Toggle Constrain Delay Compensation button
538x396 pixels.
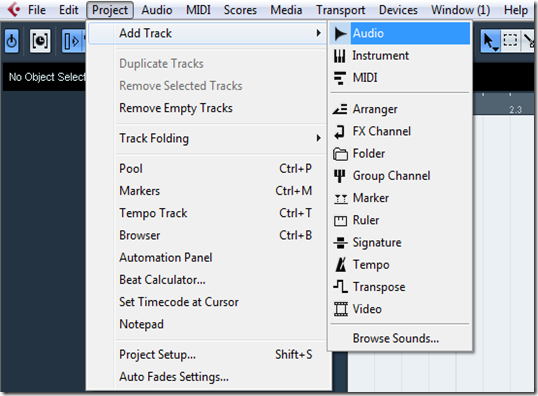click(x=40, y=41)
